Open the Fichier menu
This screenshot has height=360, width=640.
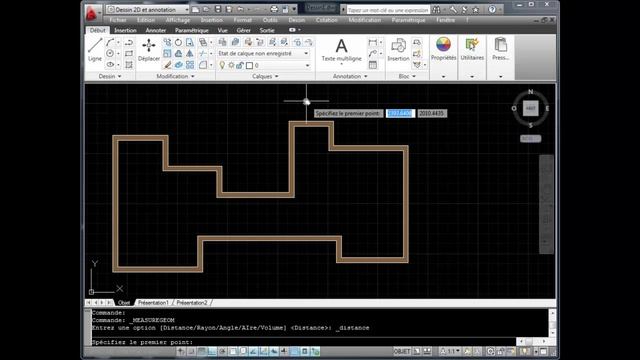(118, 20)
